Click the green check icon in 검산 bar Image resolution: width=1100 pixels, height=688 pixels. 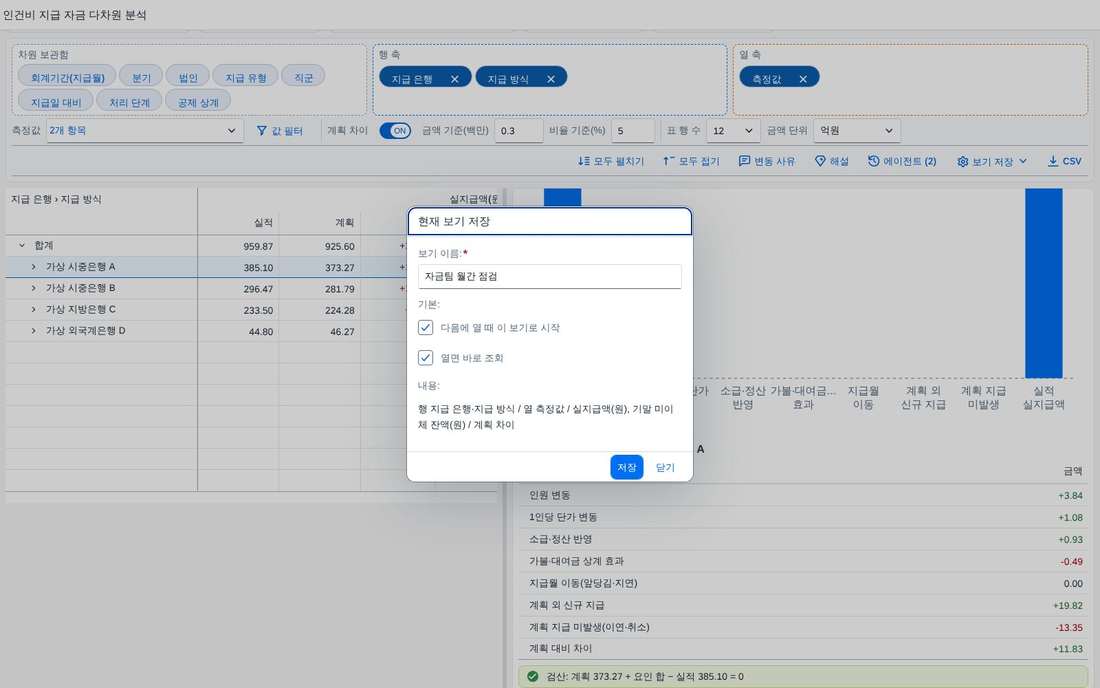click(532, 676)
